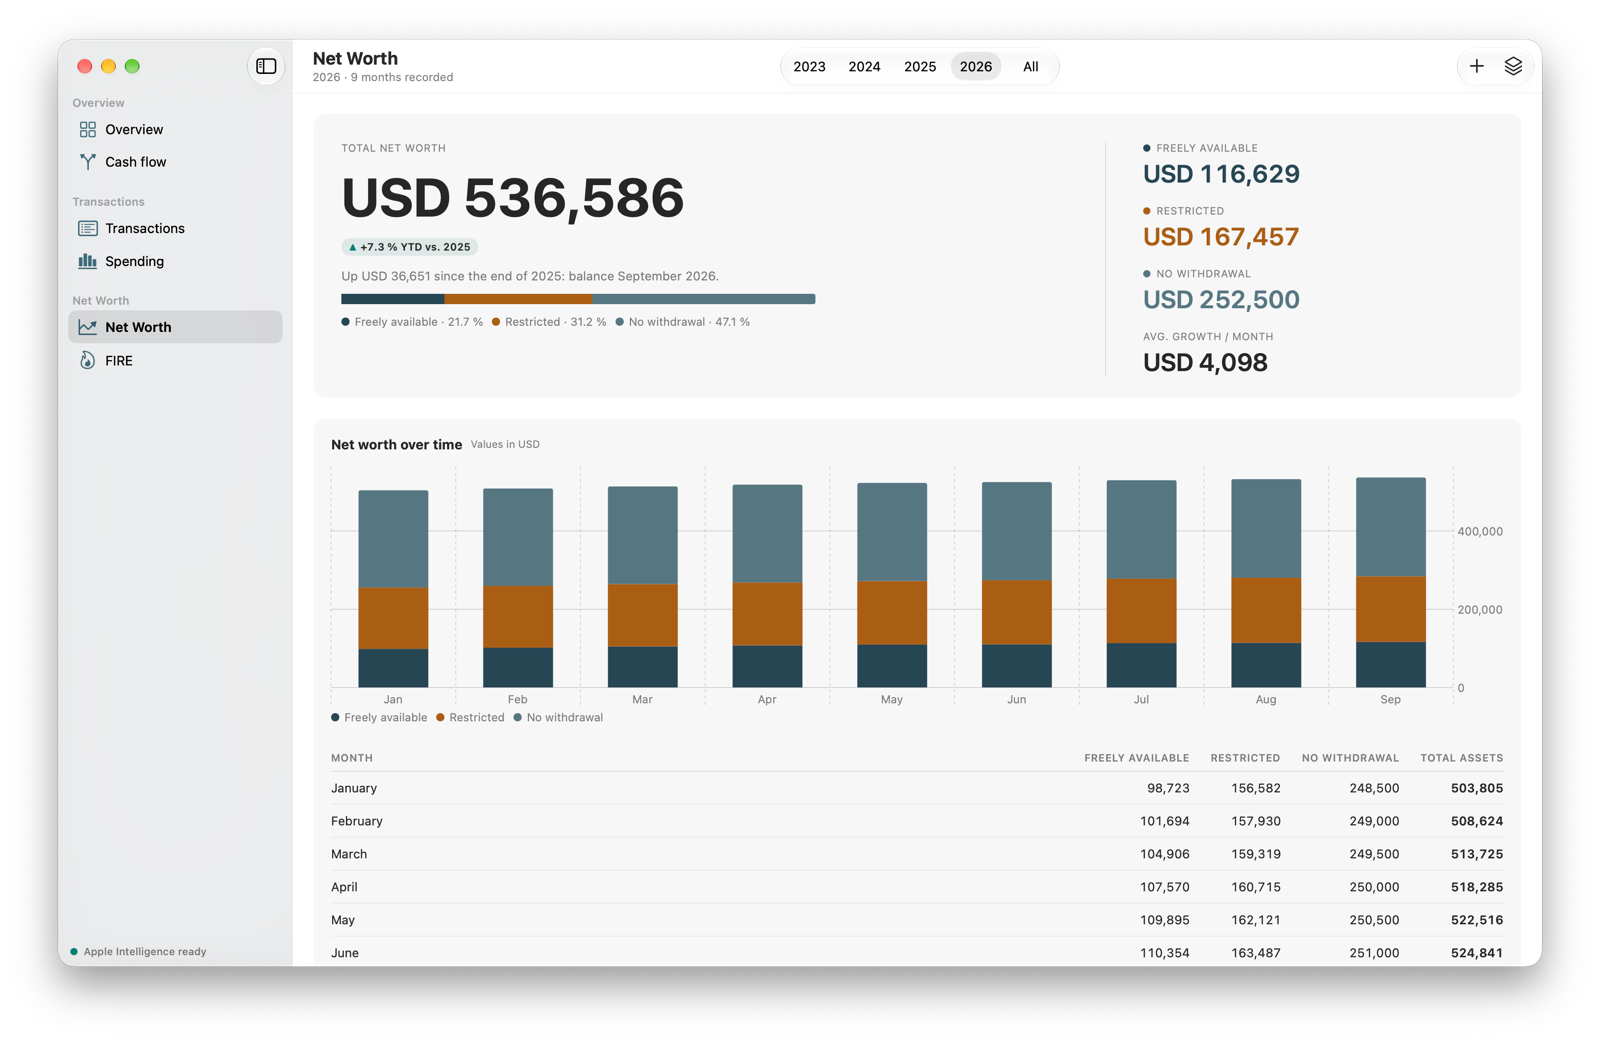
Task: Select the March row label
Action: pyautogui.click(x=349, y=854)
